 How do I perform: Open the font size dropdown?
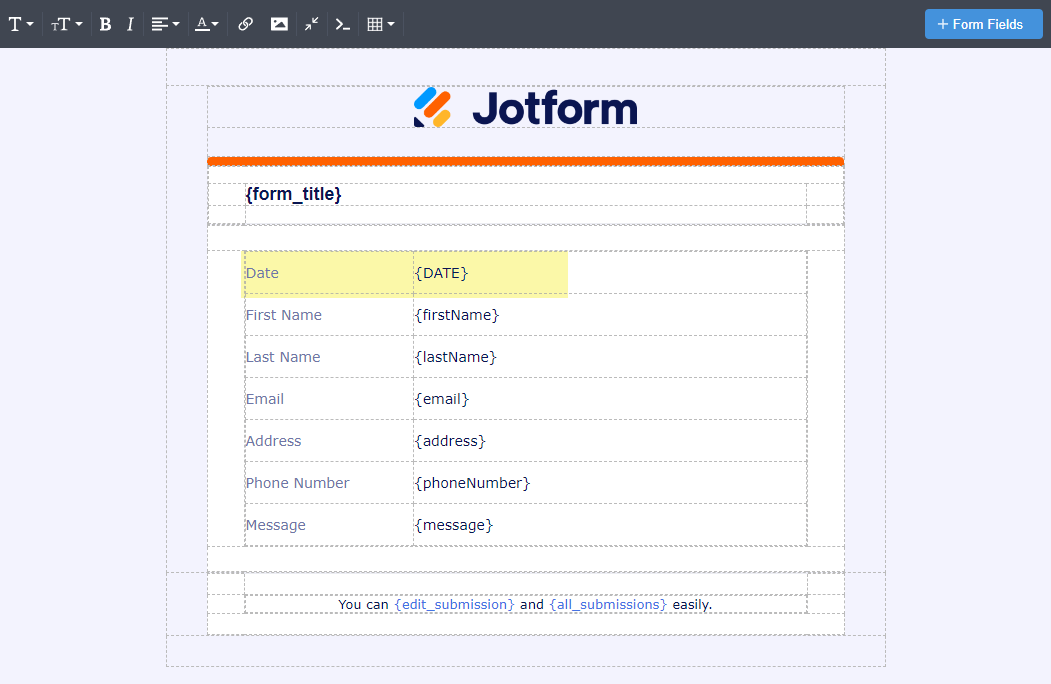[x=66, y=24]
